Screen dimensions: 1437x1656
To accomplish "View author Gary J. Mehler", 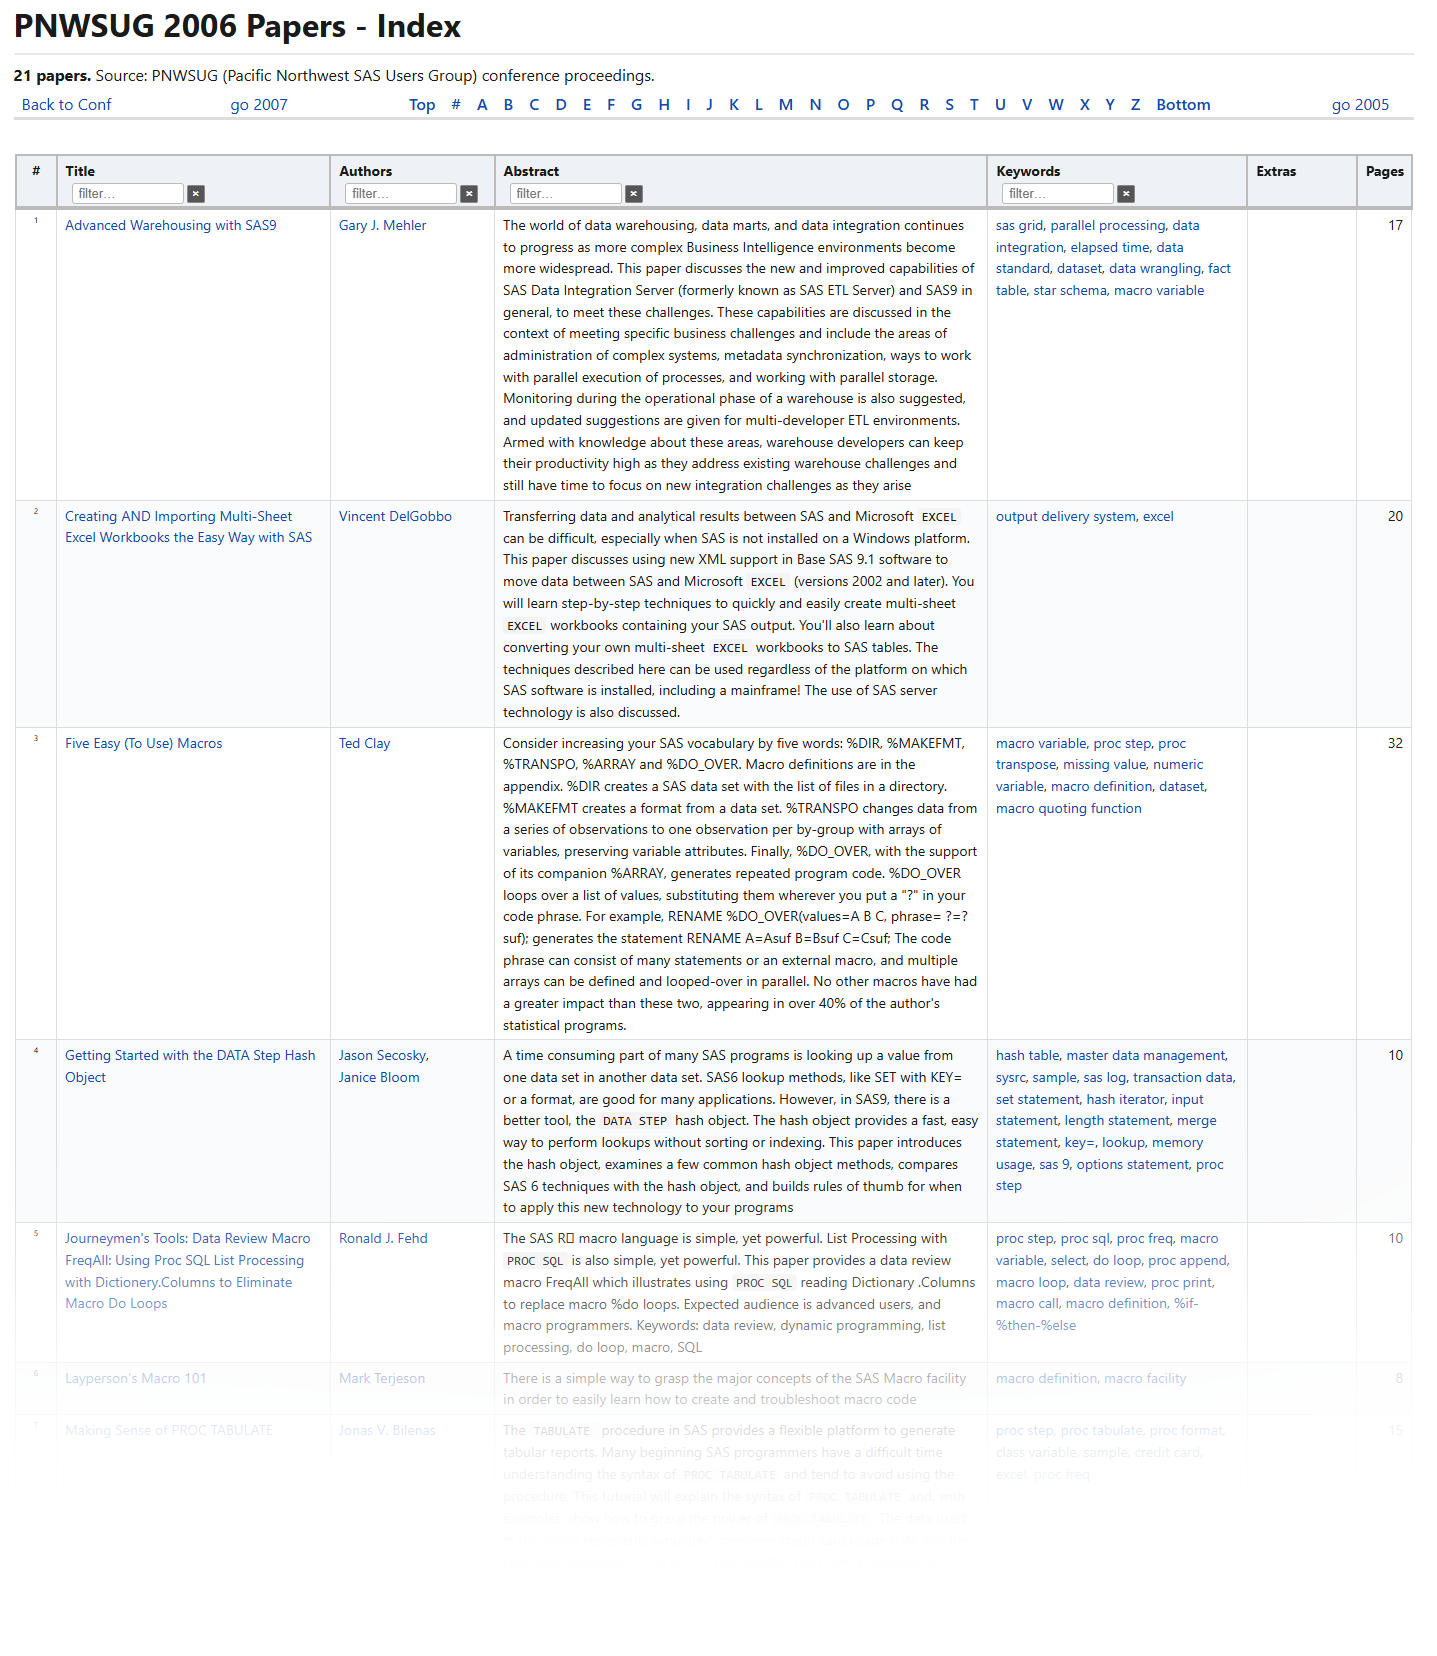I will coord(382,226).
